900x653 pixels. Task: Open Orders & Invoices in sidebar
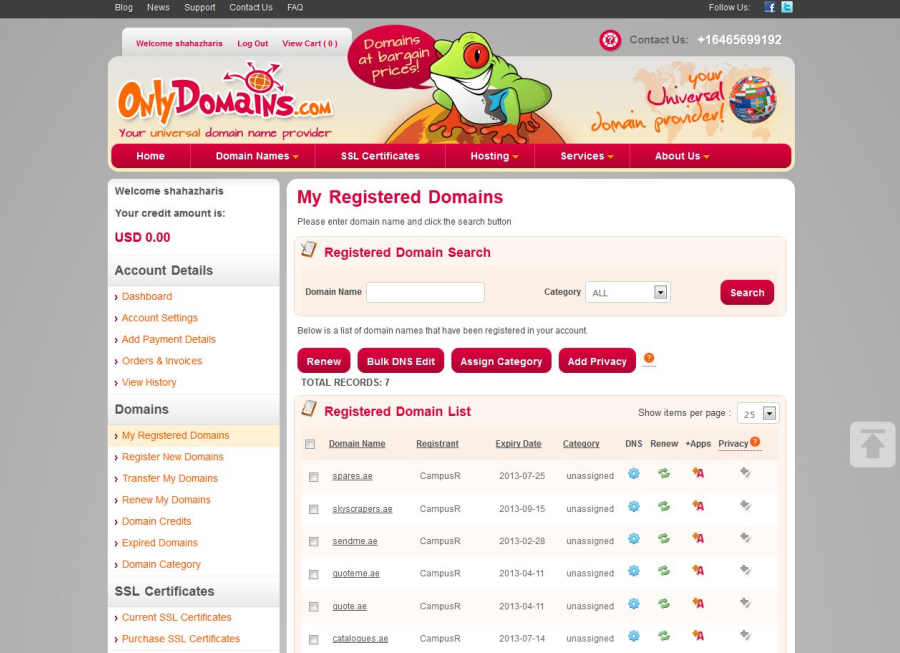pos(162,361)
